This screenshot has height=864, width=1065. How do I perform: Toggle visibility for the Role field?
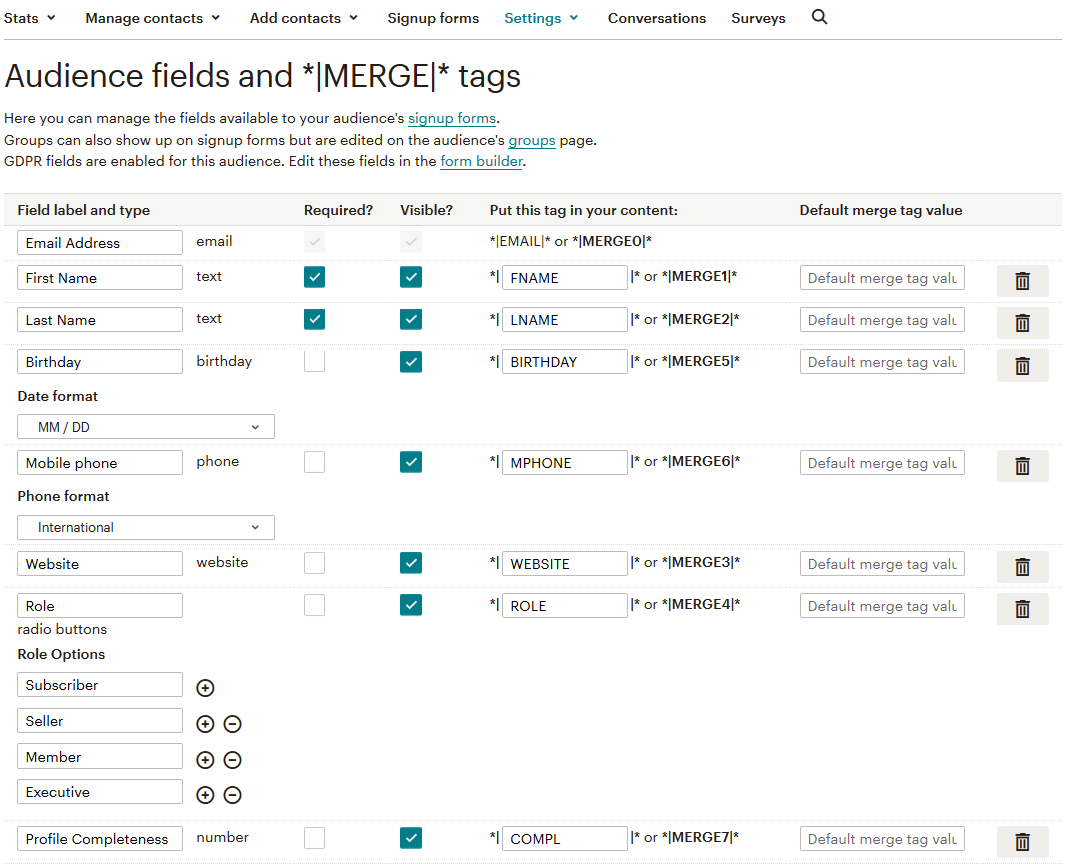410,605
